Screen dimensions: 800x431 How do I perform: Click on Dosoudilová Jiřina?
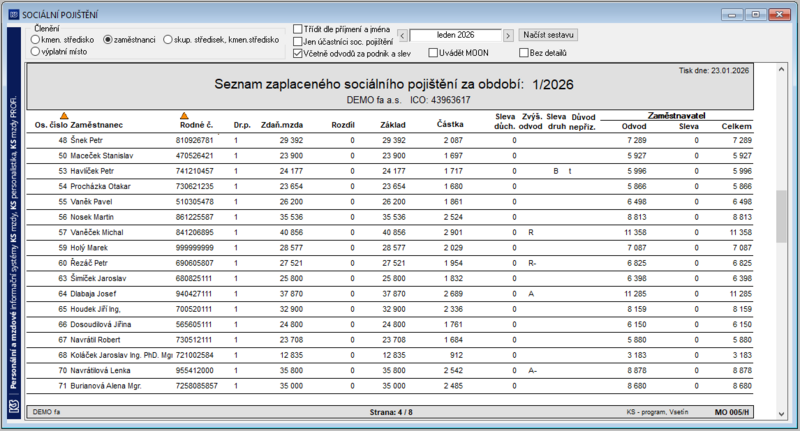101,324
